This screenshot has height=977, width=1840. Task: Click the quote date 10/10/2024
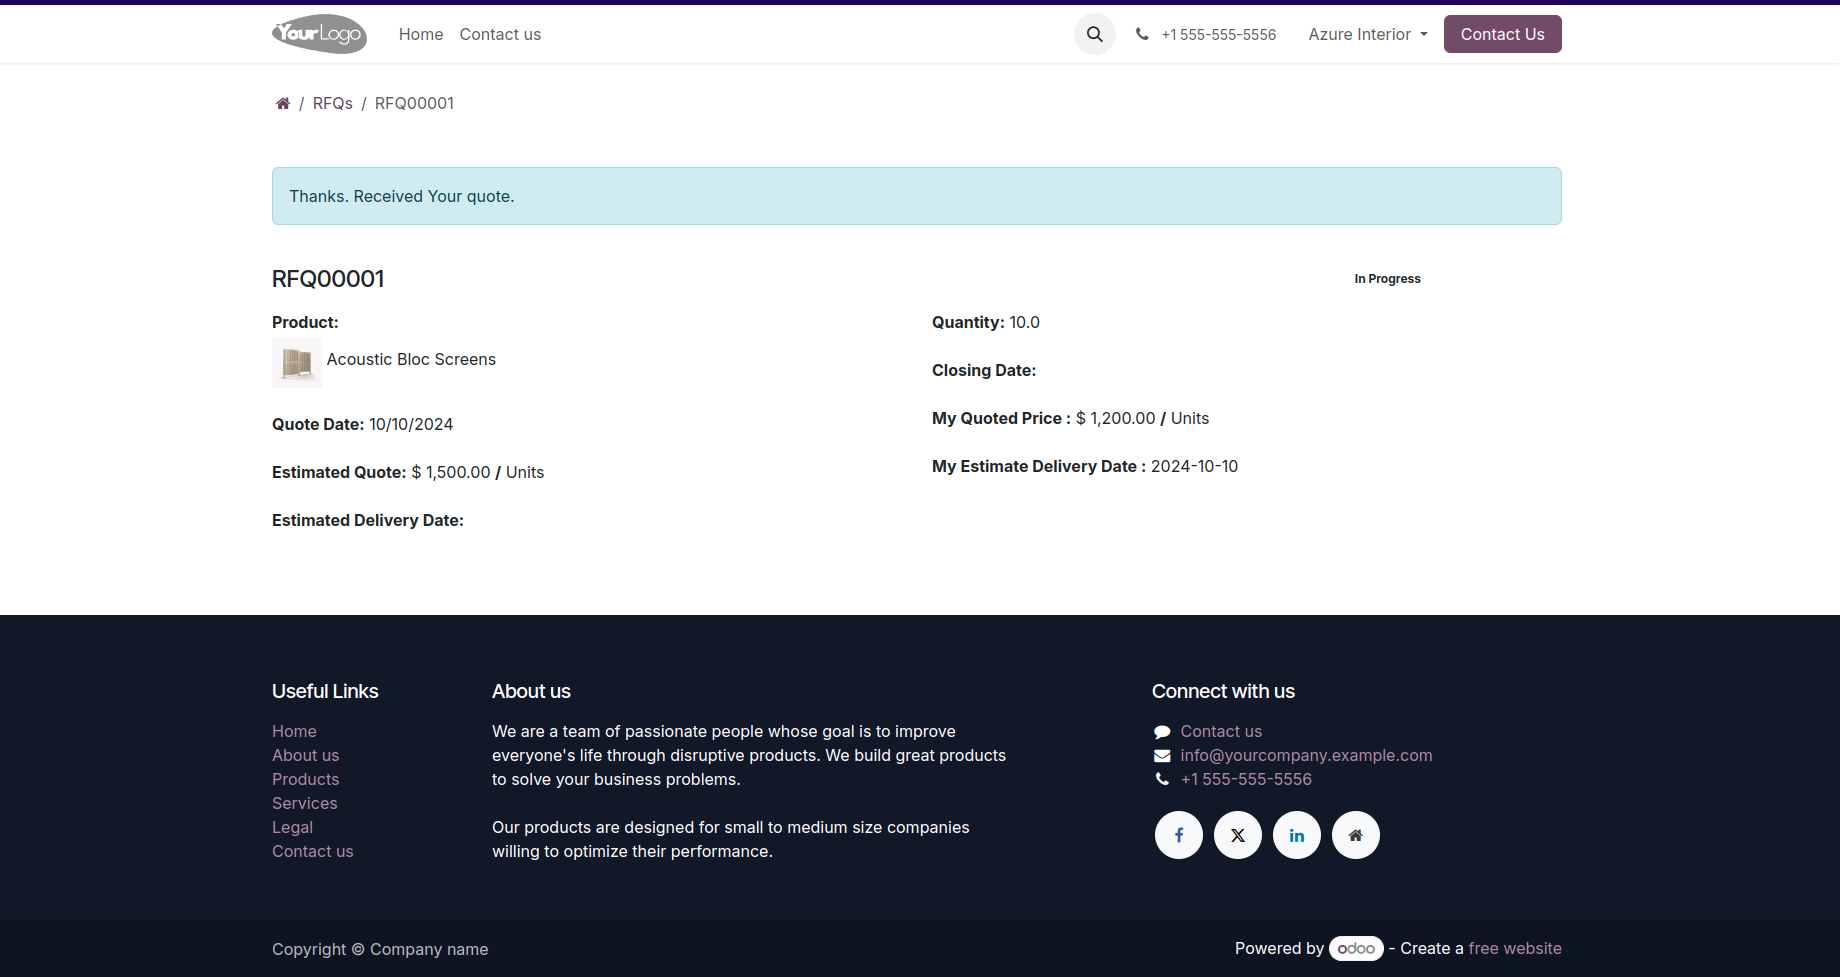(x=411, y=424)
